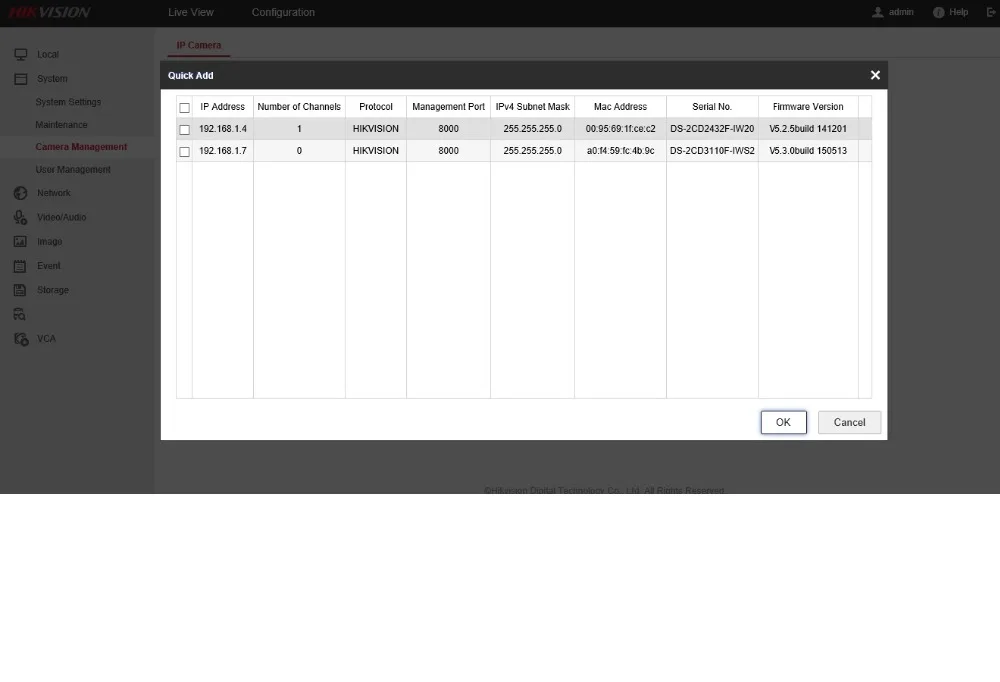Screen dimensions: 1000x682
Task: Expand the Network section
Action: (54, 193)
